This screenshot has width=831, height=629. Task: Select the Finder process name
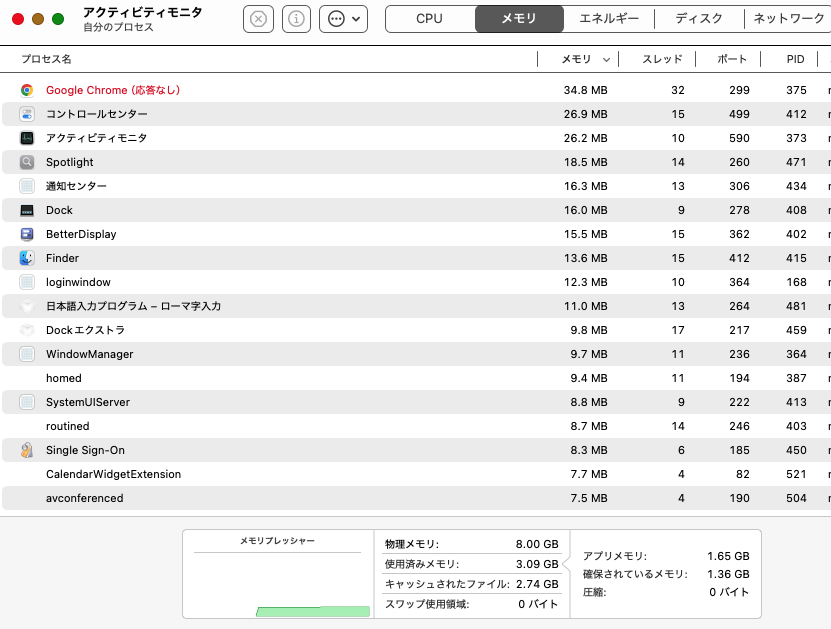point(63,258)
